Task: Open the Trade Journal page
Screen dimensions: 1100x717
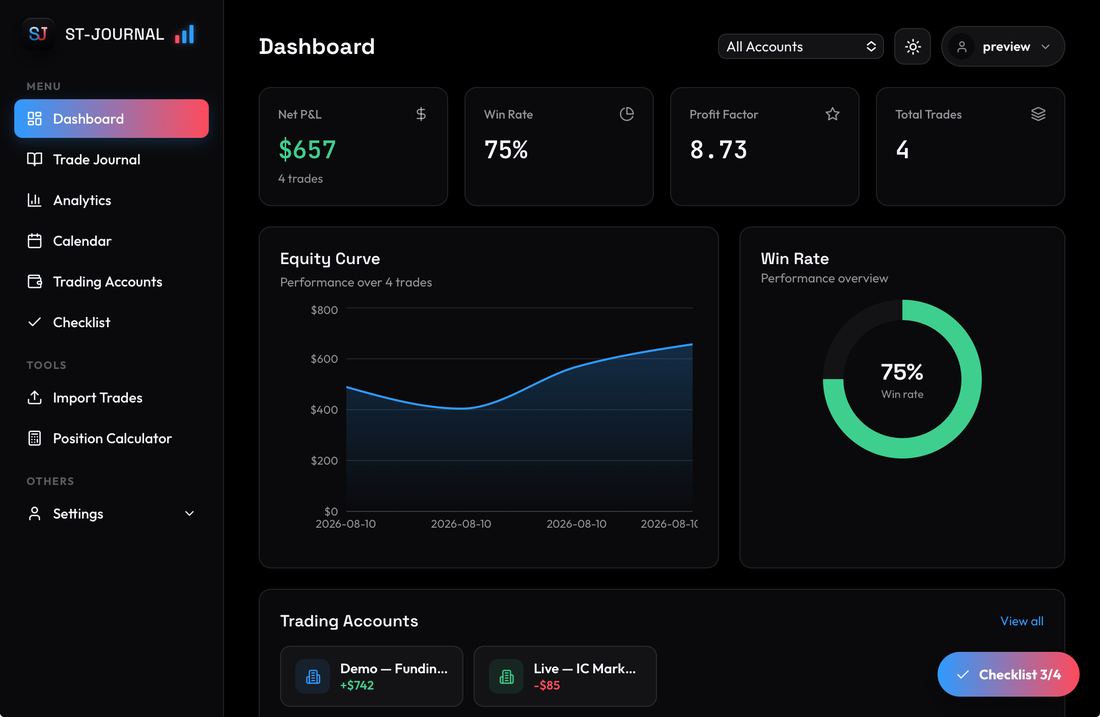Action: coord(112,159)
